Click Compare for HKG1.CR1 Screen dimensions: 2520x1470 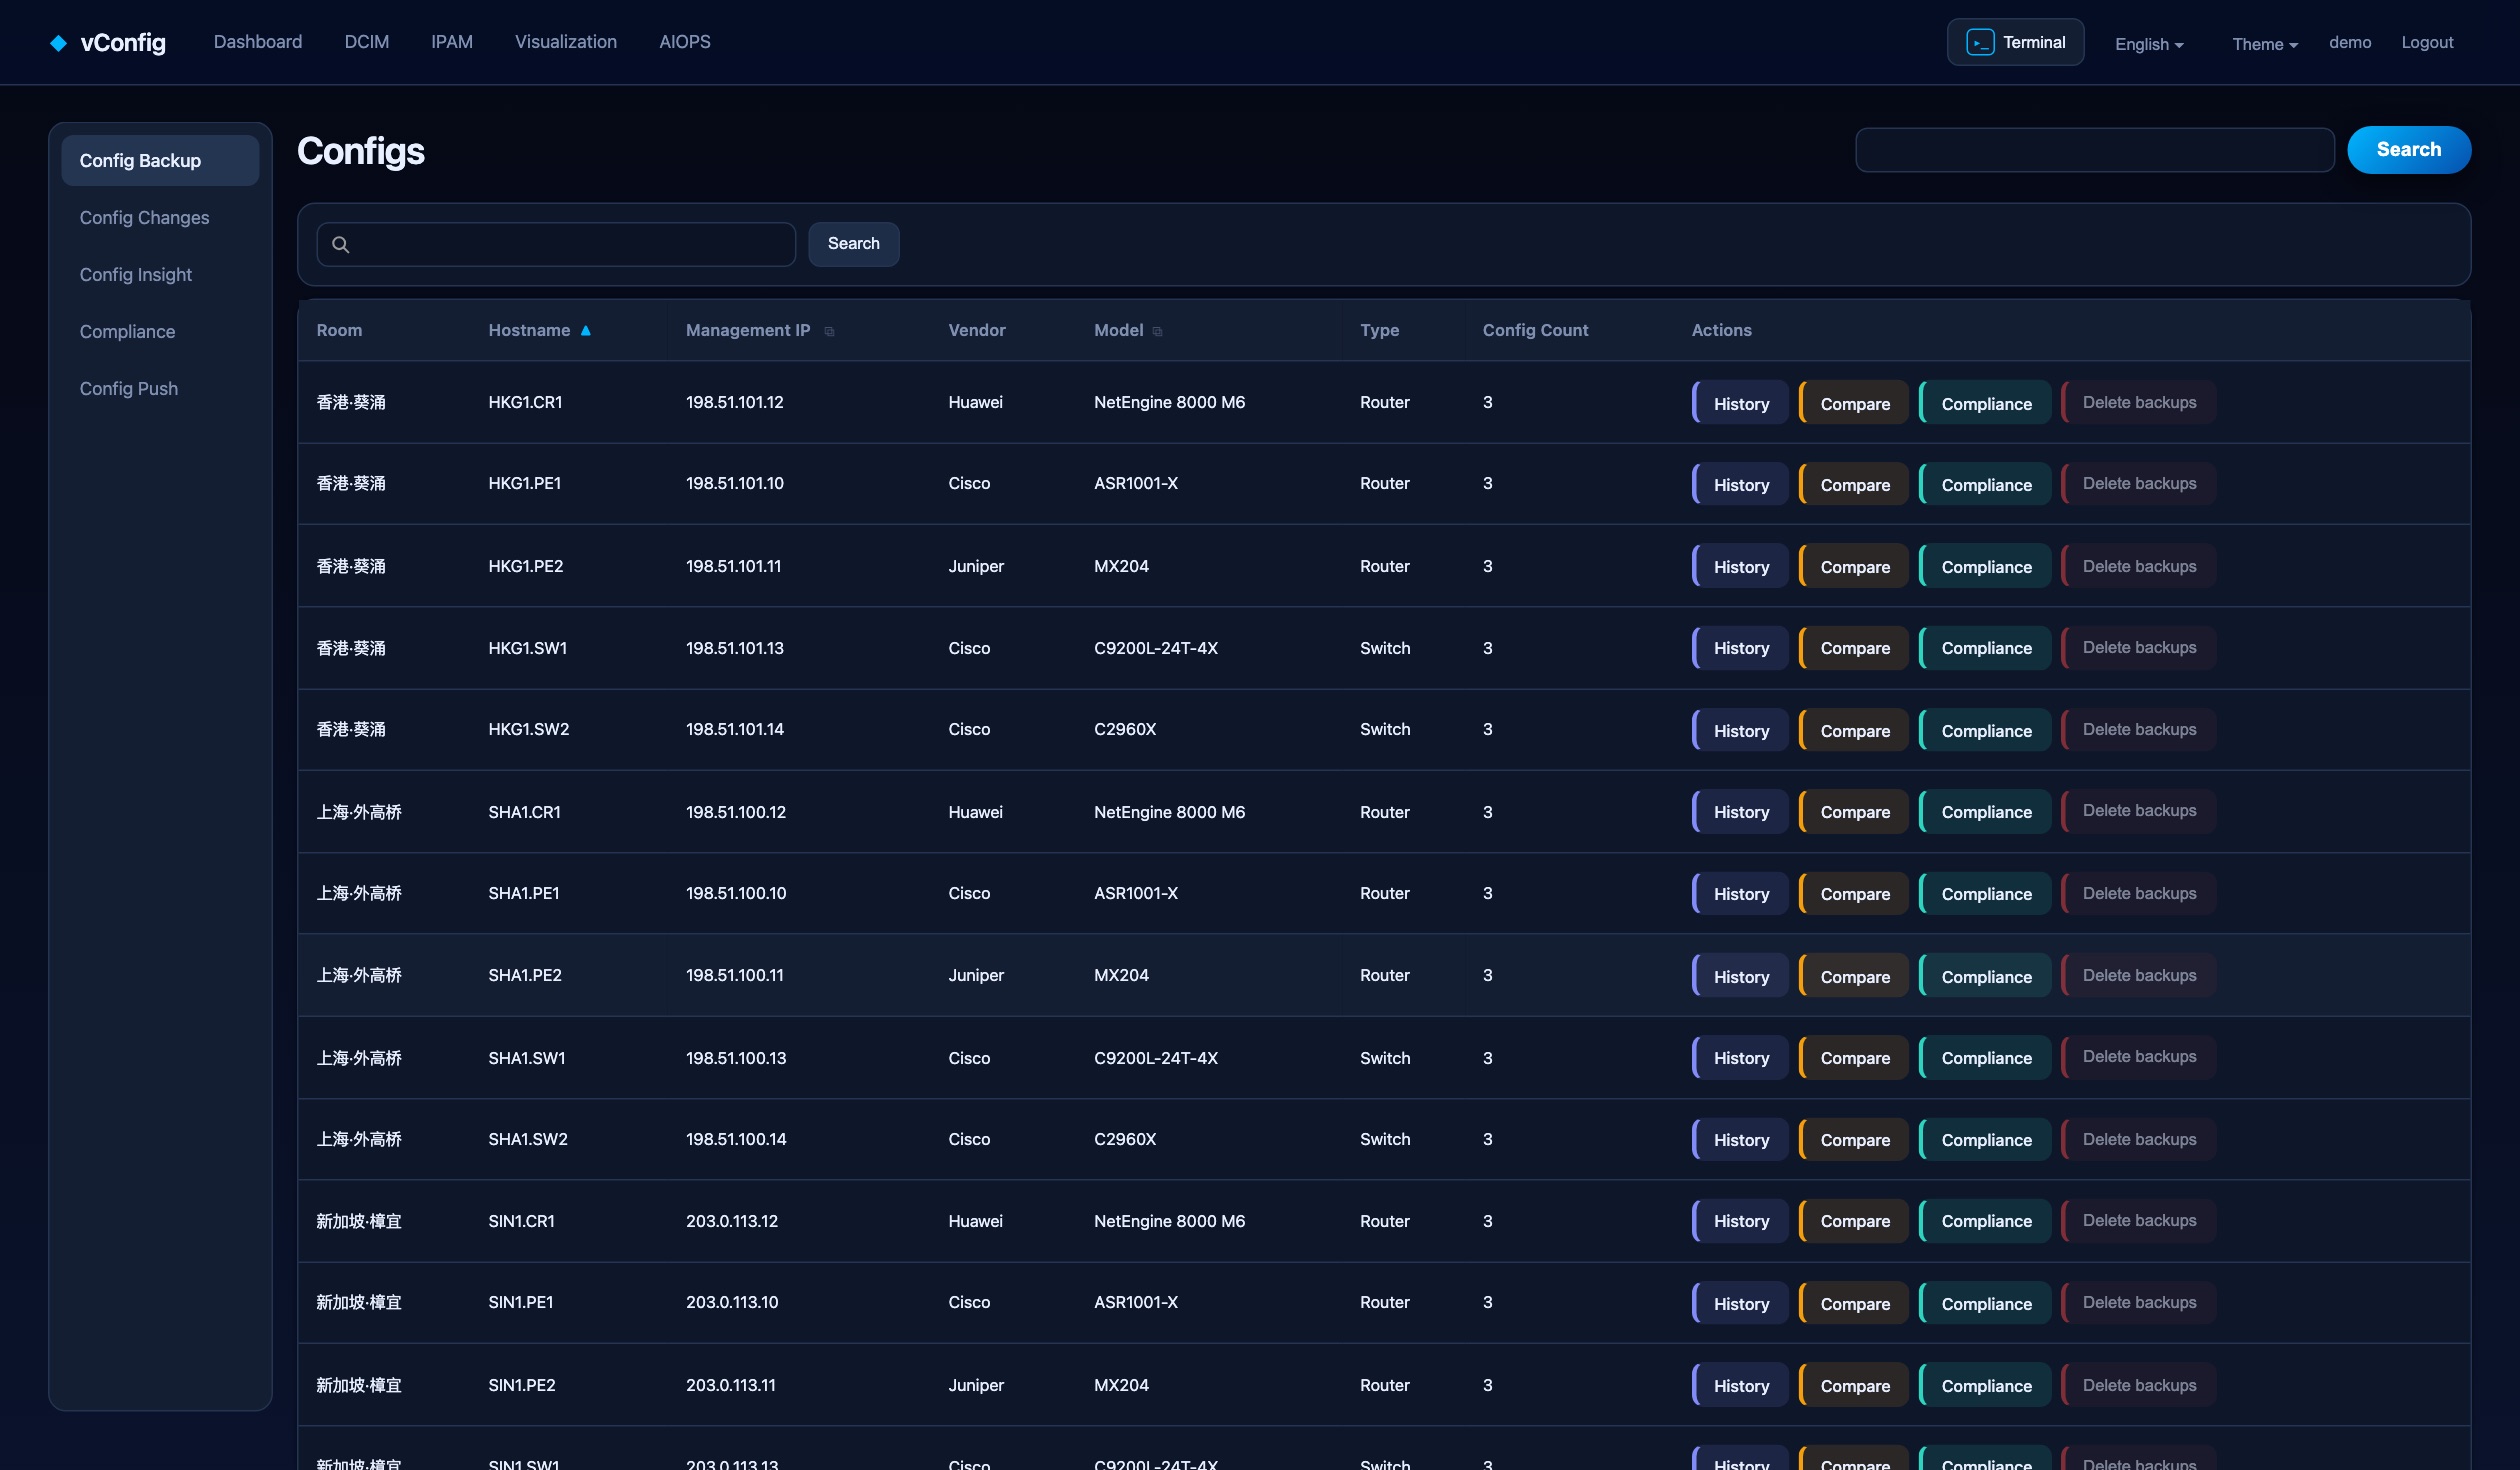[x=1854, y=403]
